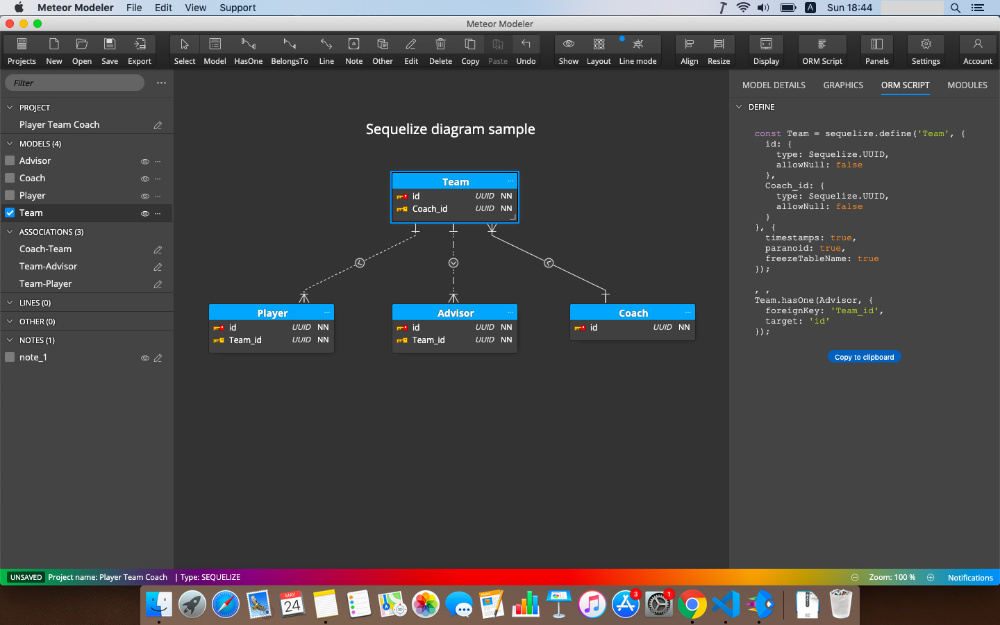
Task: Check the Player model checkbox
Action: [x=10, y=195]
